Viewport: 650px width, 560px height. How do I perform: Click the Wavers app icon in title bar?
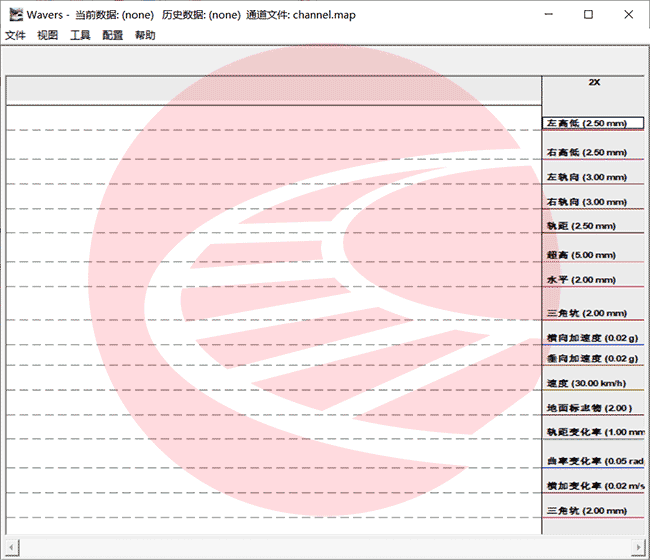[x=16, y=15]
